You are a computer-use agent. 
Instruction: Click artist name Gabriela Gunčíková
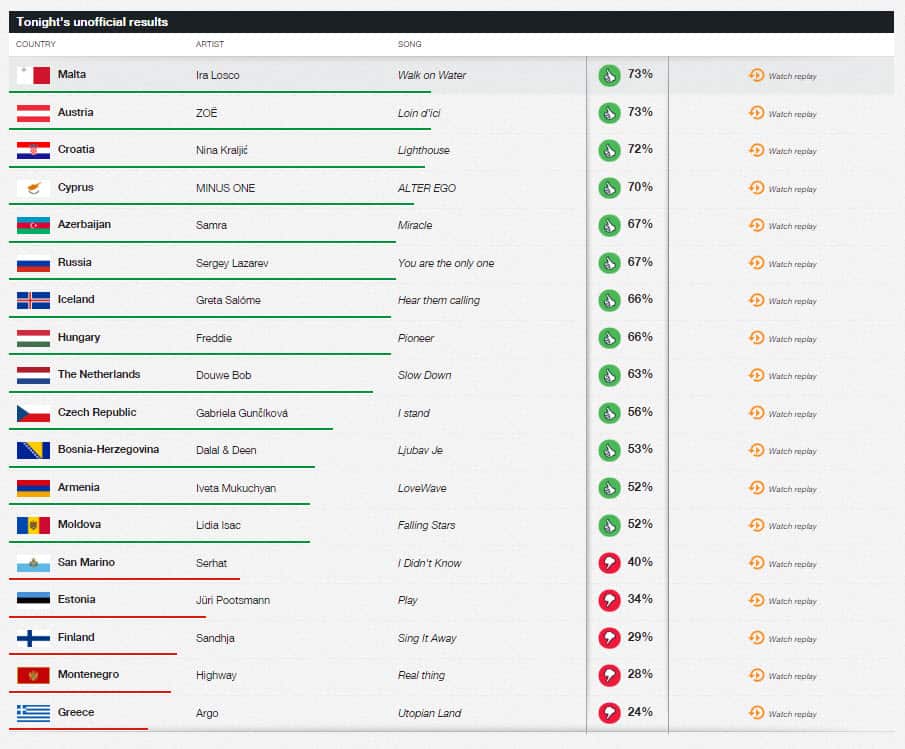tap(242, 413)
